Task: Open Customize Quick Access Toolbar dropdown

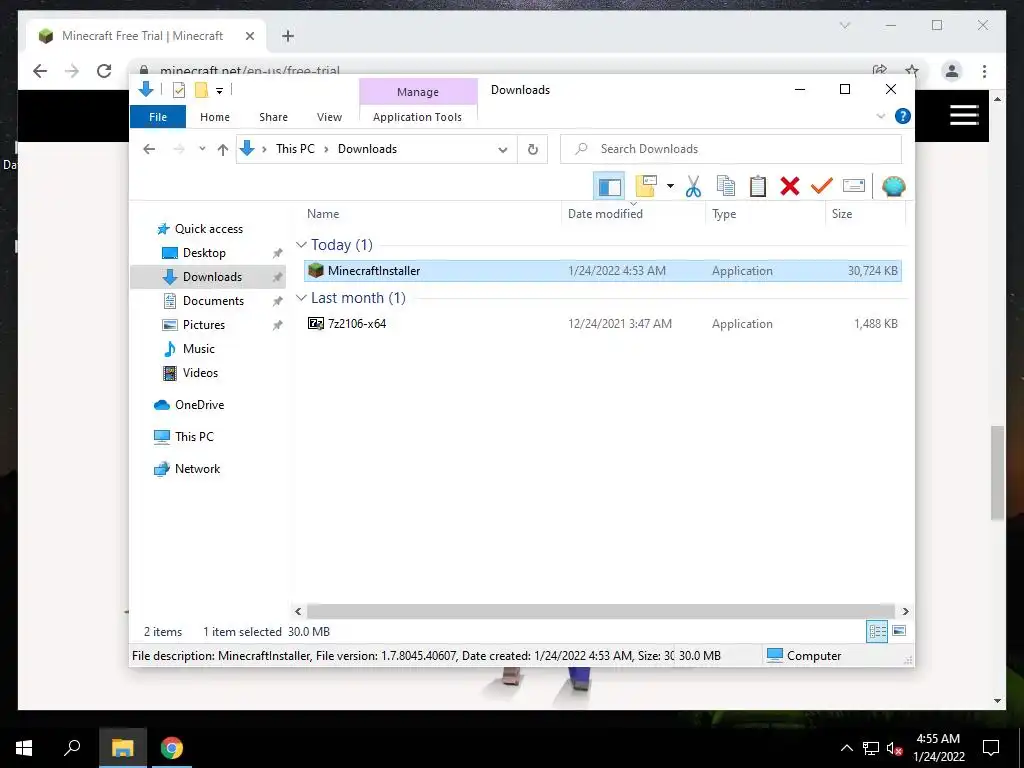Action: click(x=219, y=91)
